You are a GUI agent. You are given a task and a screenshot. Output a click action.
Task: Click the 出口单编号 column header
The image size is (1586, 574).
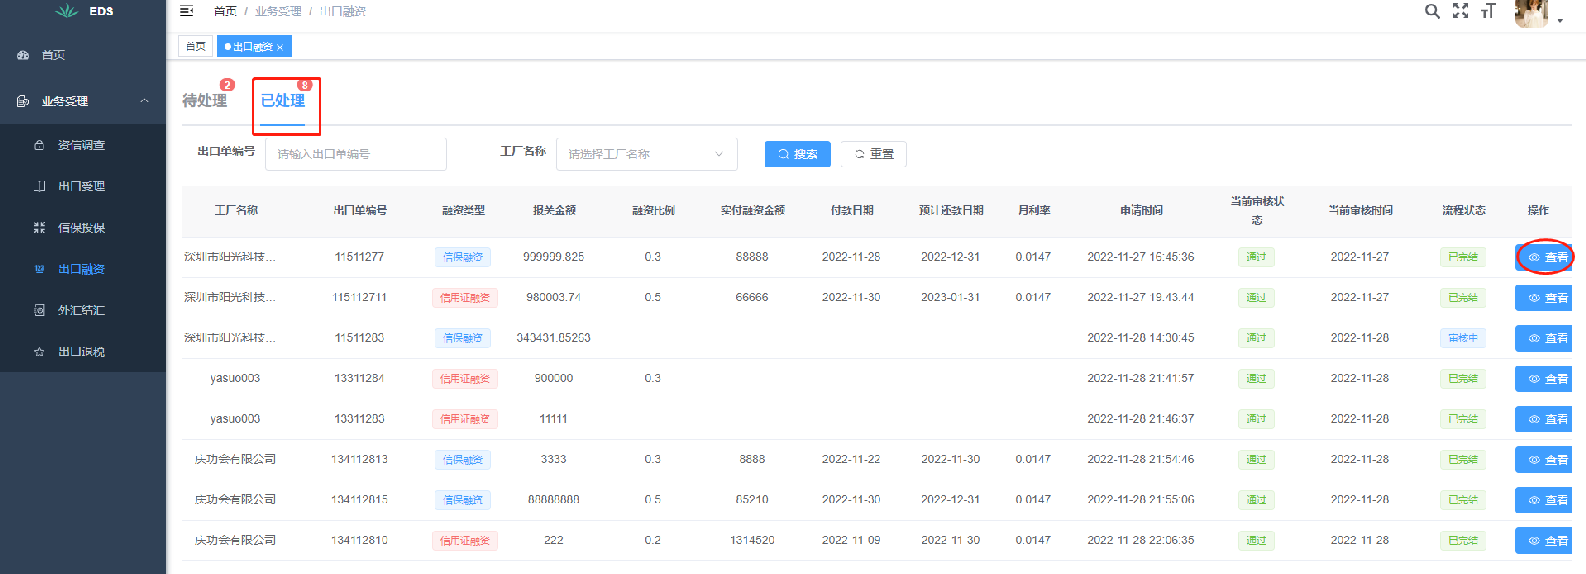coord(360,210)
